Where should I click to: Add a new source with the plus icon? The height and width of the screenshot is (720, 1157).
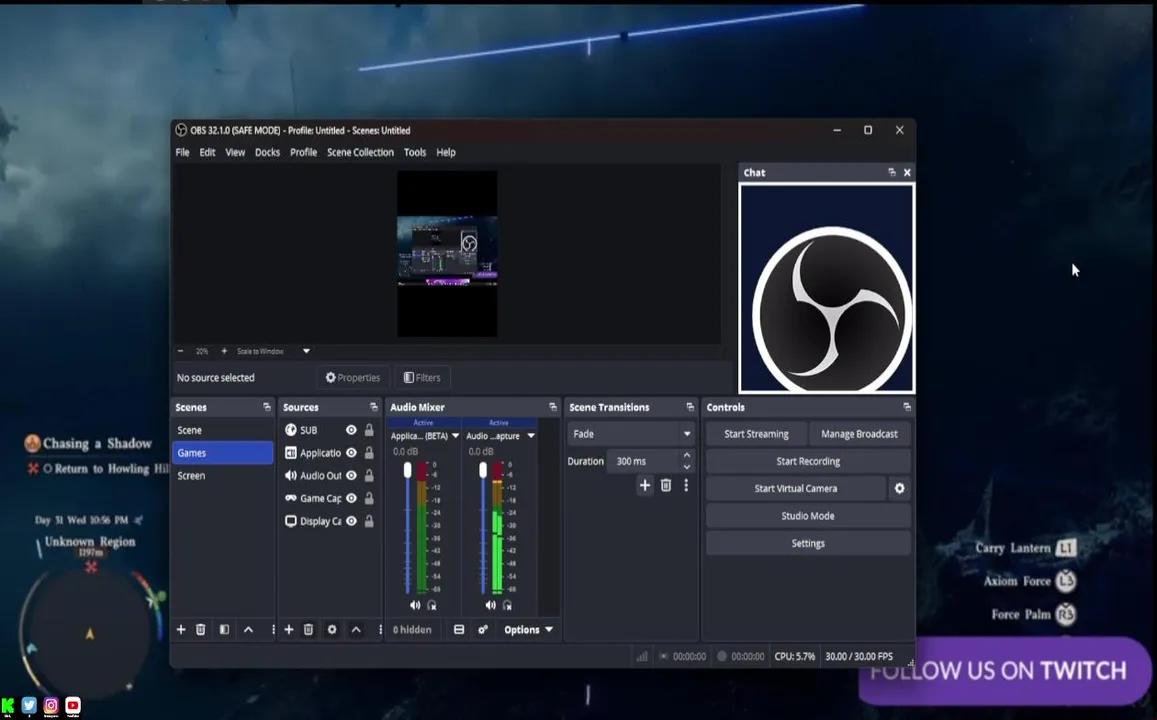tap(289, 629)
